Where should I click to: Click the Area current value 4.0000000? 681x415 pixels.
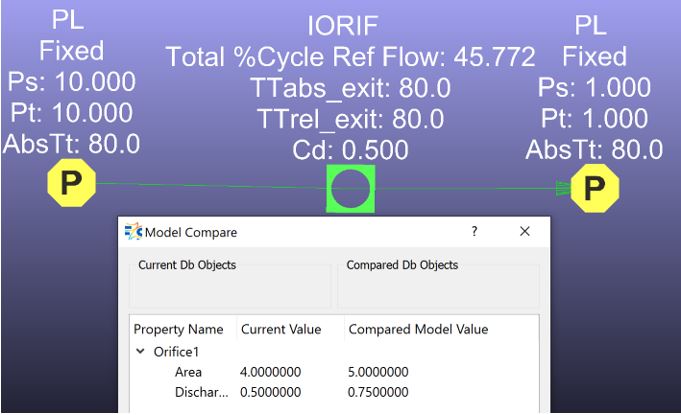(275, 372)
